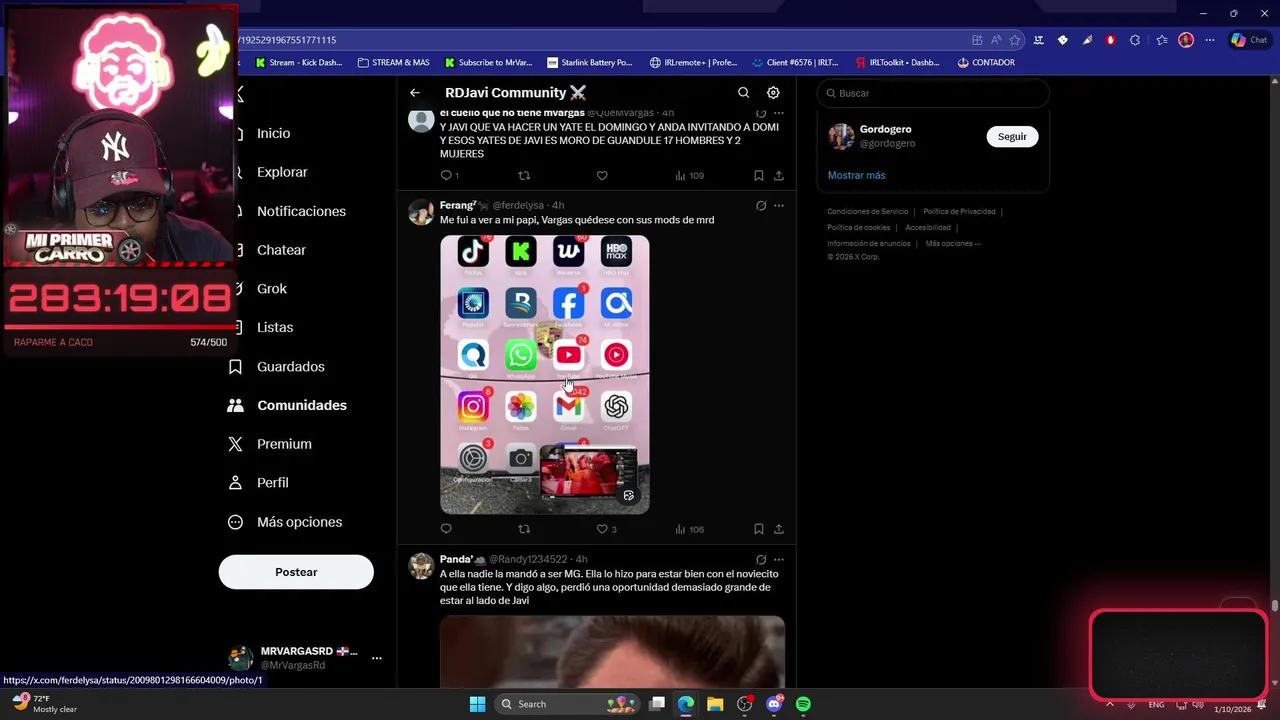1280x720 pixels.
Task: Open Windows Start menu
Action: 477,704
